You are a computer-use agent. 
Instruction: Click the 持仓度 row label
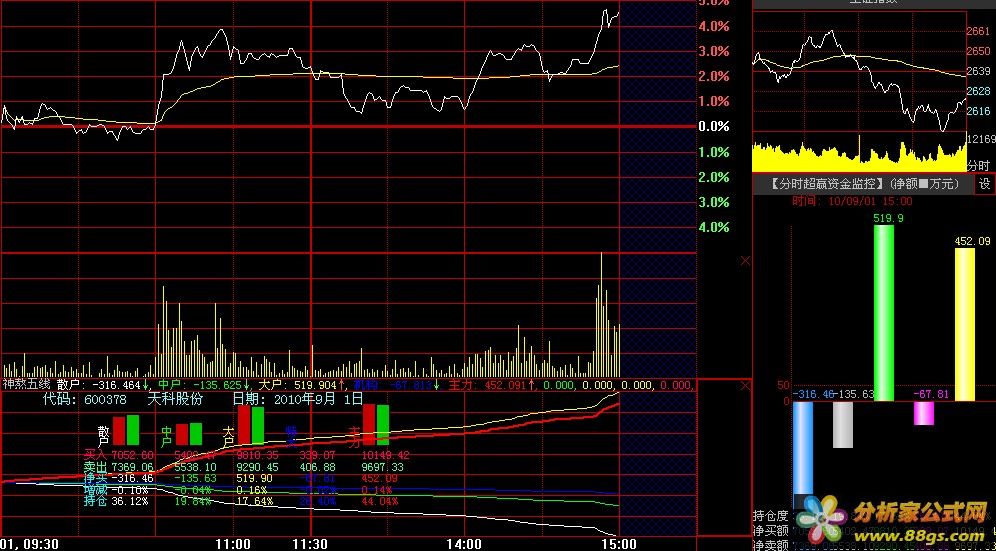[x=771, y=515]
